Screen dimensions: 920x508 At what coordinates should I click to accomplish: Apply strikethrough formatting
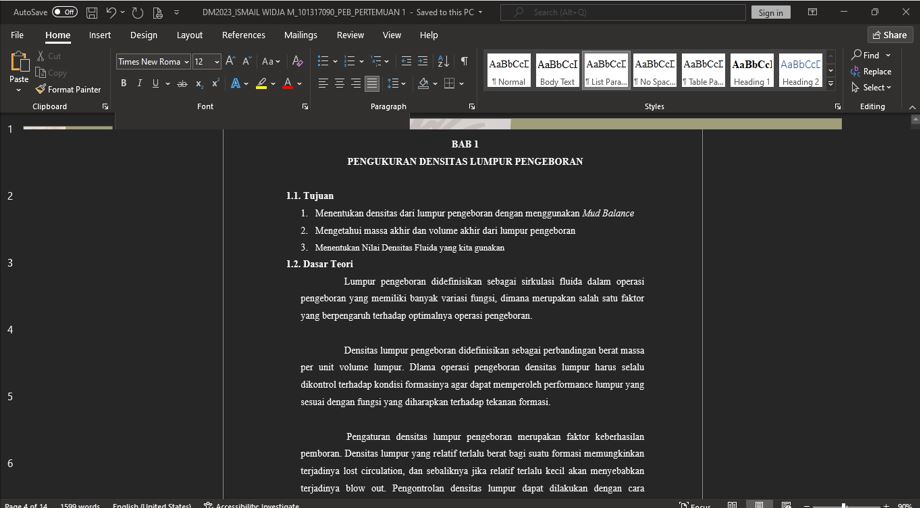click(x=182, y=83)
